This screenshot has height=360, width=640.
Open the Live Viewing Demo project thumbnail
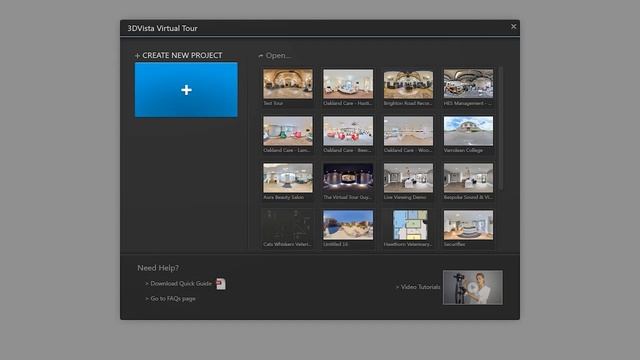(408, 178)
